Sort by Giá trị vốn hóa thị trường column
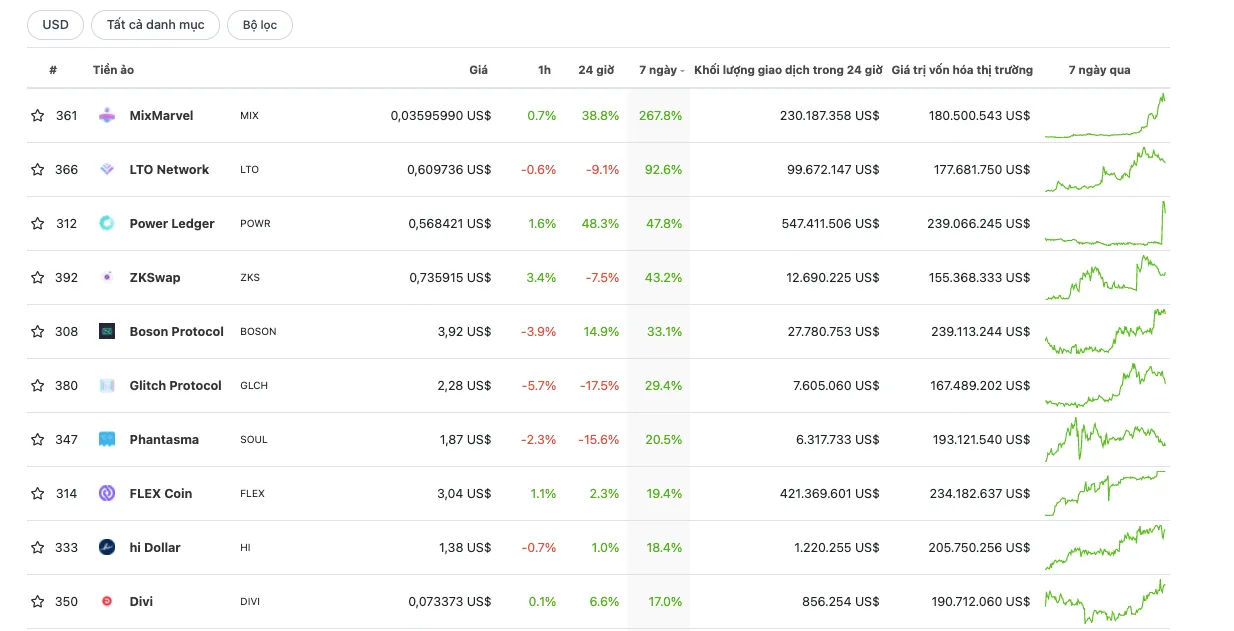This screenshot has width=1234, height=631. [962, 70]
